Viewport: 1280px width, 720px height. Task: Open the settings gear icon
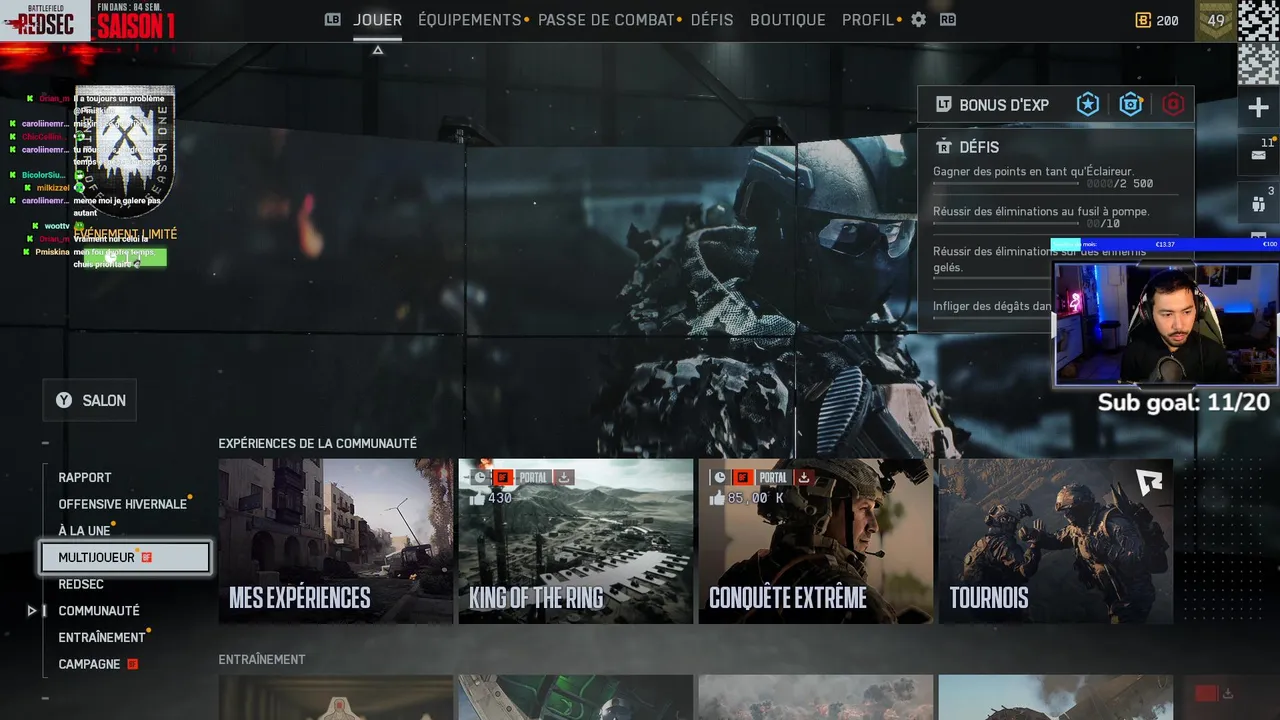[x=918, y=19]
